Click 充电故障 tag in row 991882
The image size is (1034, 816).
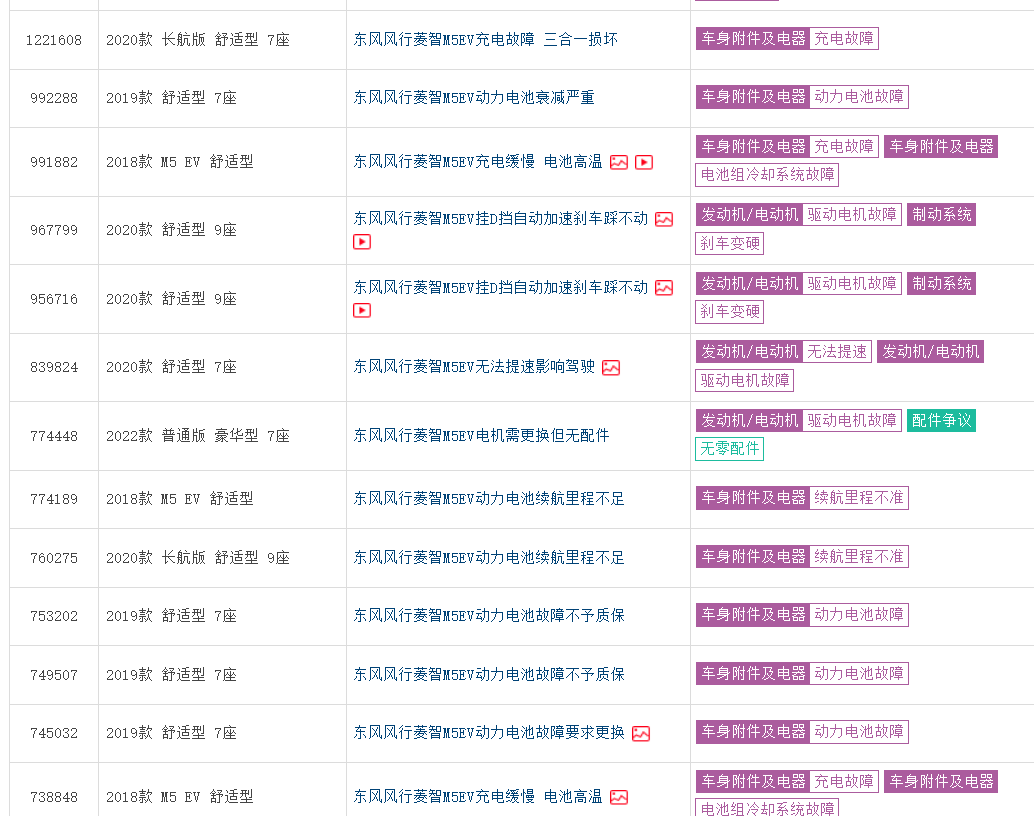pyautogui.click(x=843, y=146)
